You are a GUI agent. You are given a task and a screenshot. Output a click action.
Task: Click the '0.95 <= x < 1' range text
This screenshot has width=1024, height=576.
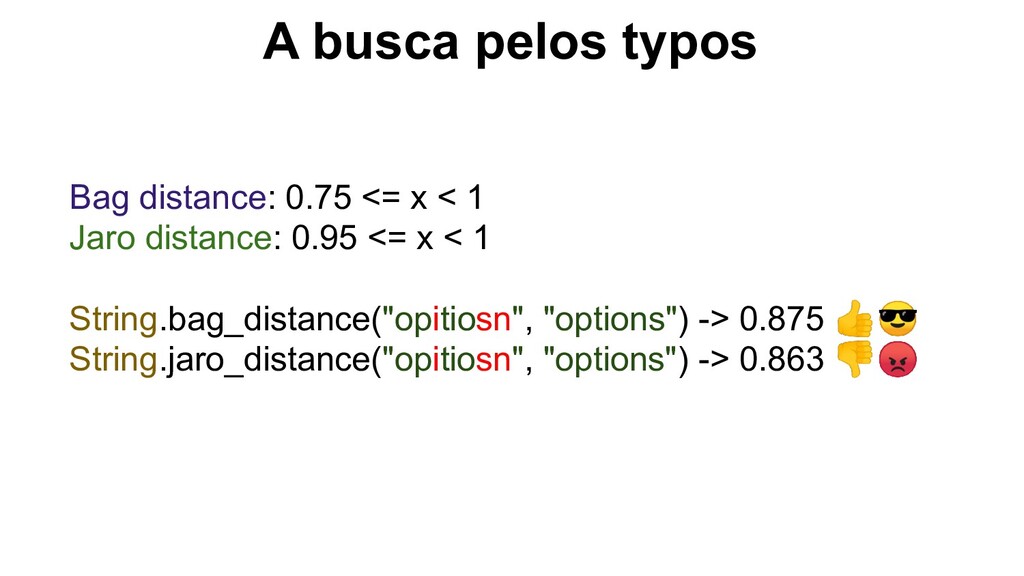tap(390, 237)
